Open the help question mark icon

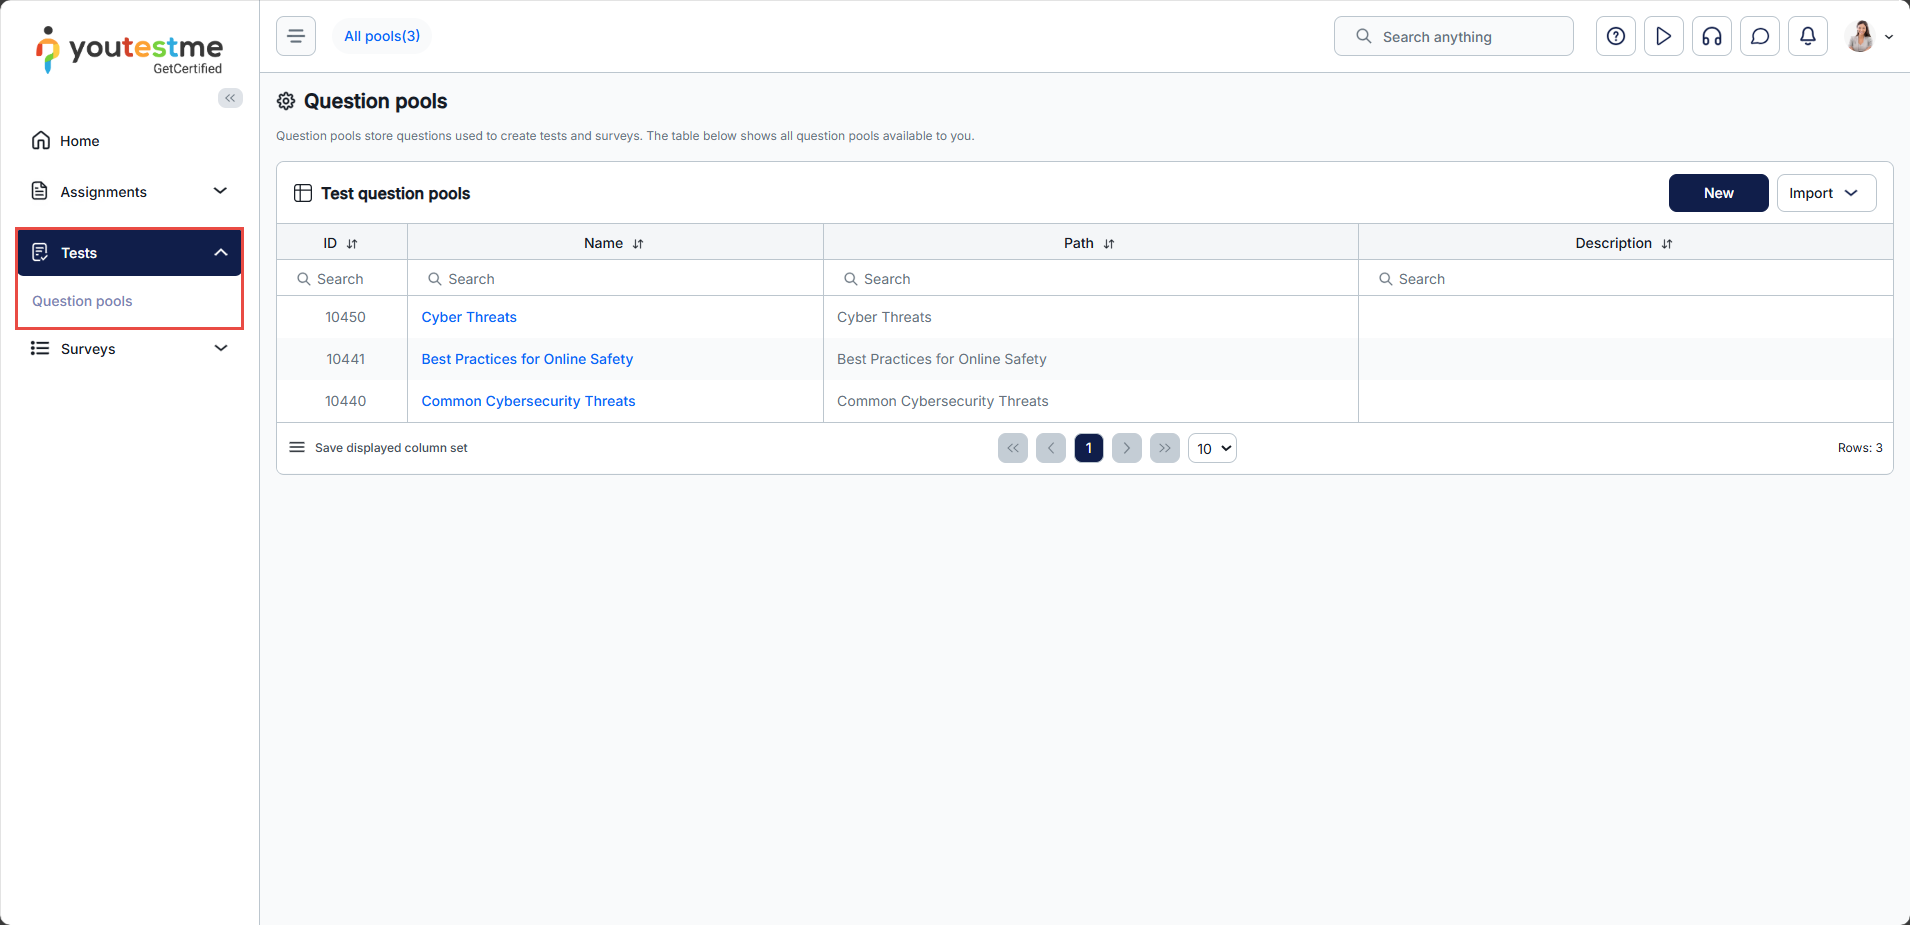[x=1615, y=36]
